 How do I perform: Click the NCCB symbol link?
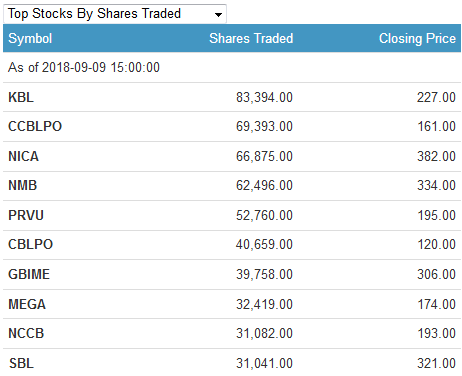coord(26,333)
